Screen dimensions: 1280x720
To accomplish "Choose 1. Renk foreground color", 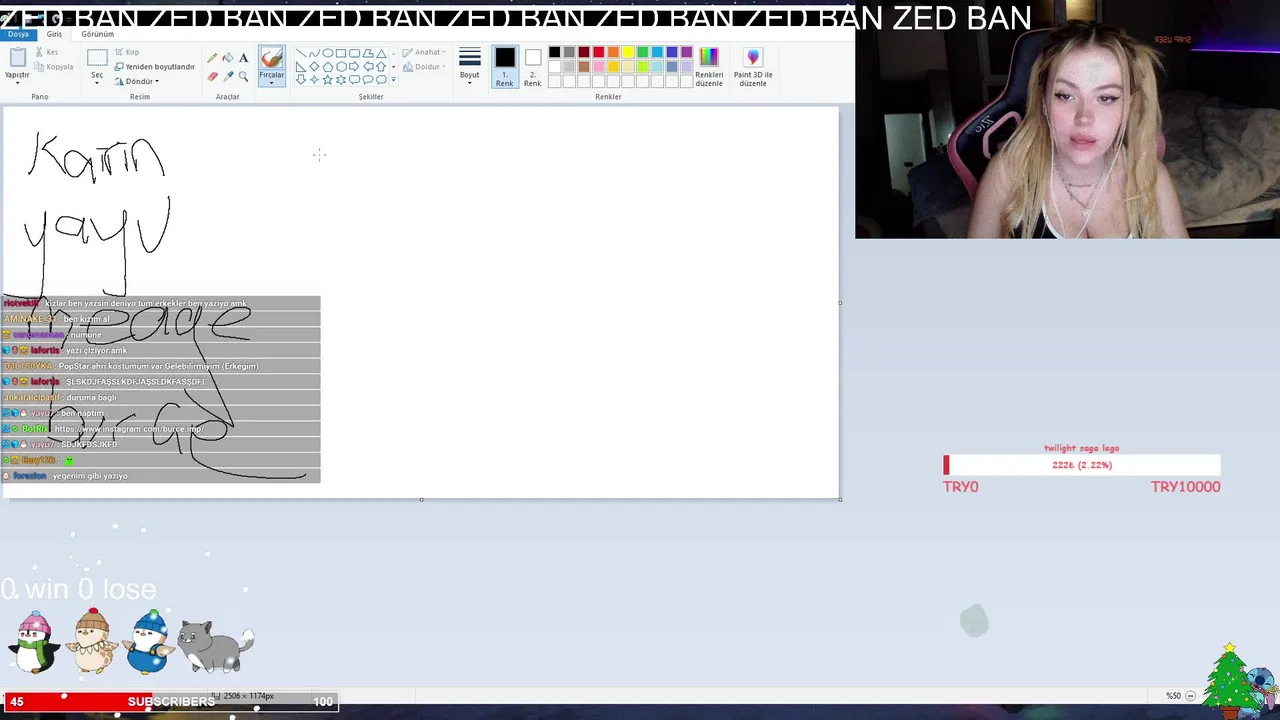I will (x=505, y=66).
